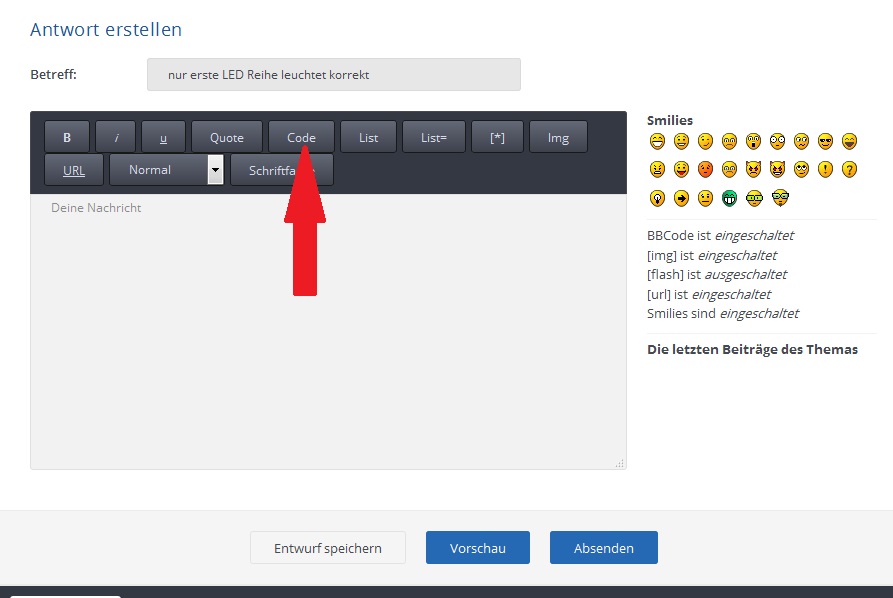Toggle bold text with B button
This screenshot has height=598, width=893.
[x=67, y=138]
